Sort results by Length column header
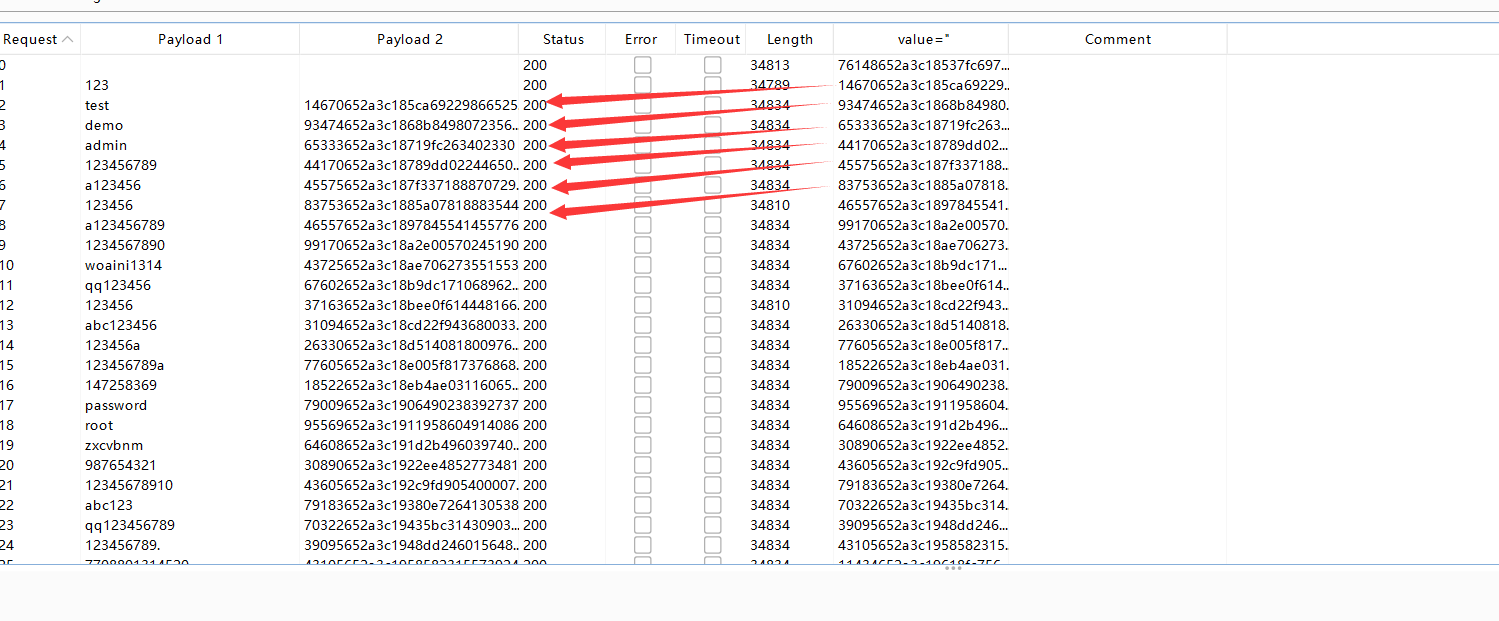This screenshot has width=1499, height=621. pyautogui.click(x=790, y=40)
